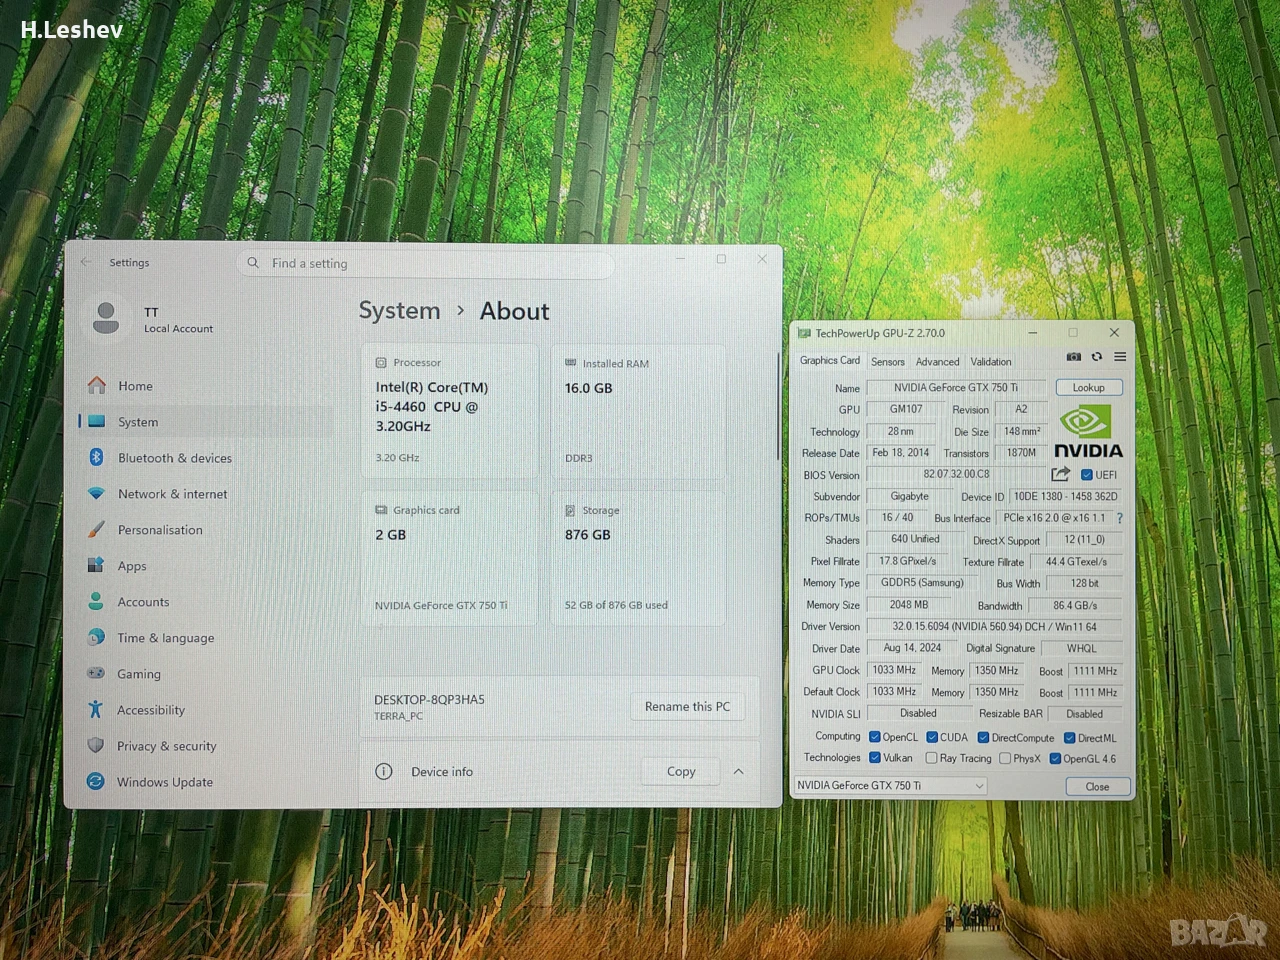Click the Bluetooth icon in sidebar

[x=97, y=457]
